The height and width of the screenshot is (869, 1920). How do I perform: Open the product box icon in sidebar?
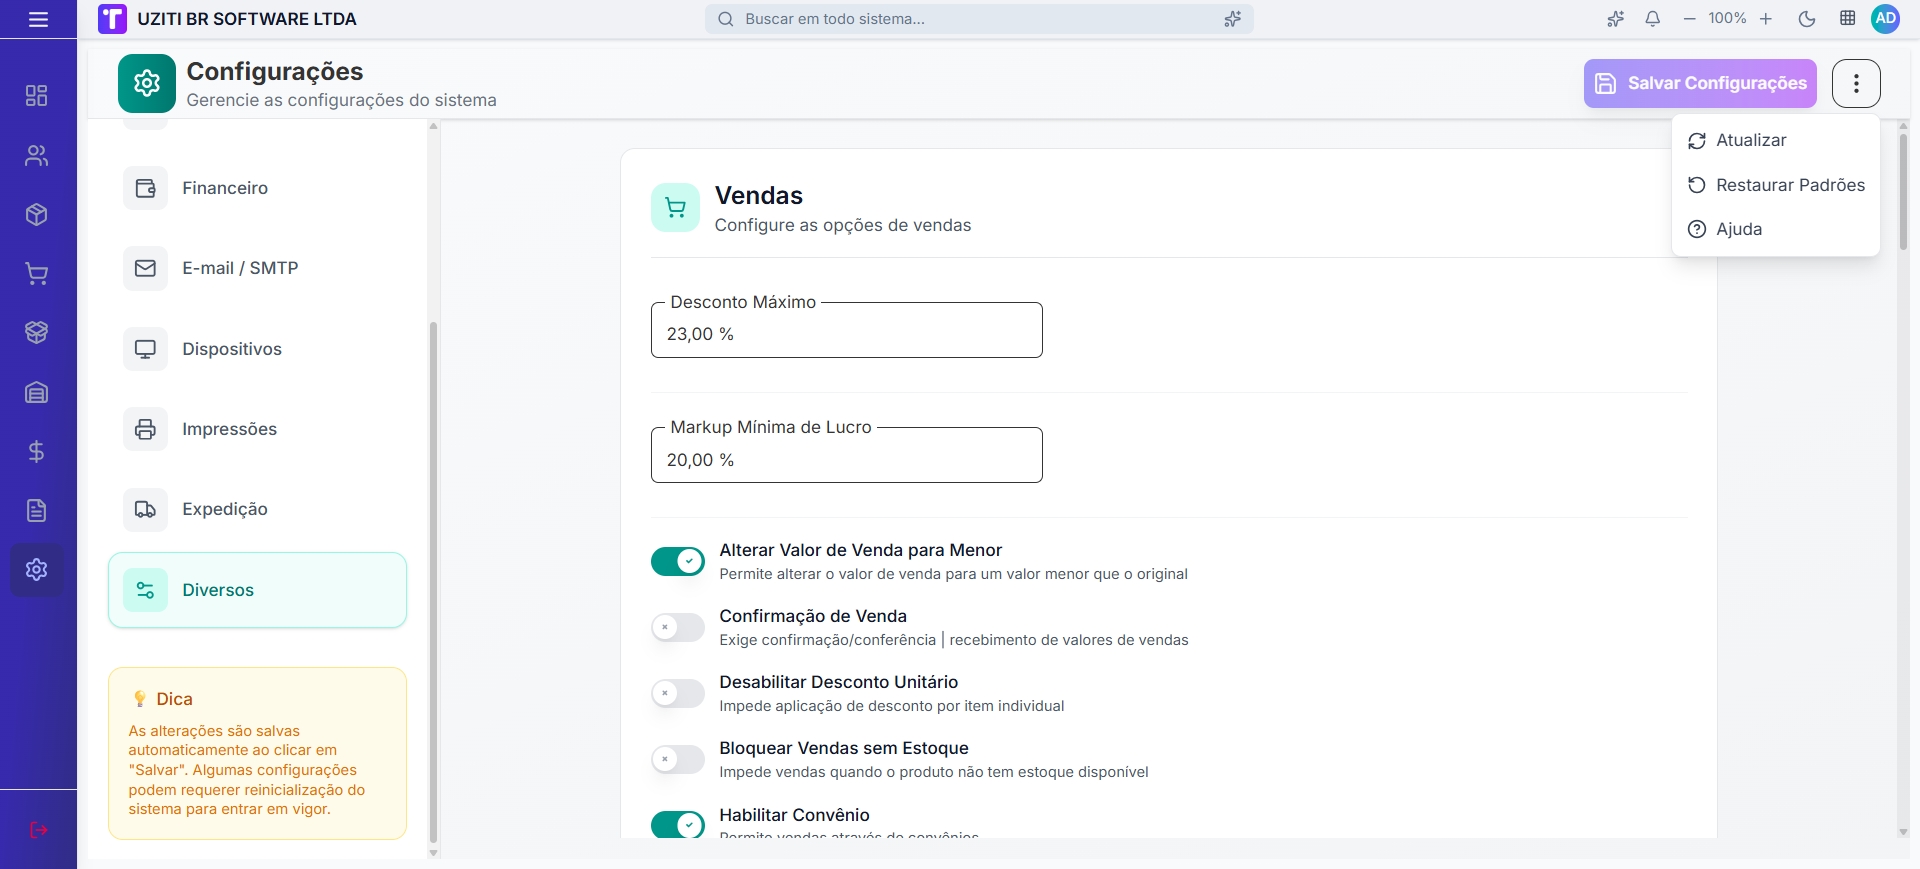pos(37,215)
